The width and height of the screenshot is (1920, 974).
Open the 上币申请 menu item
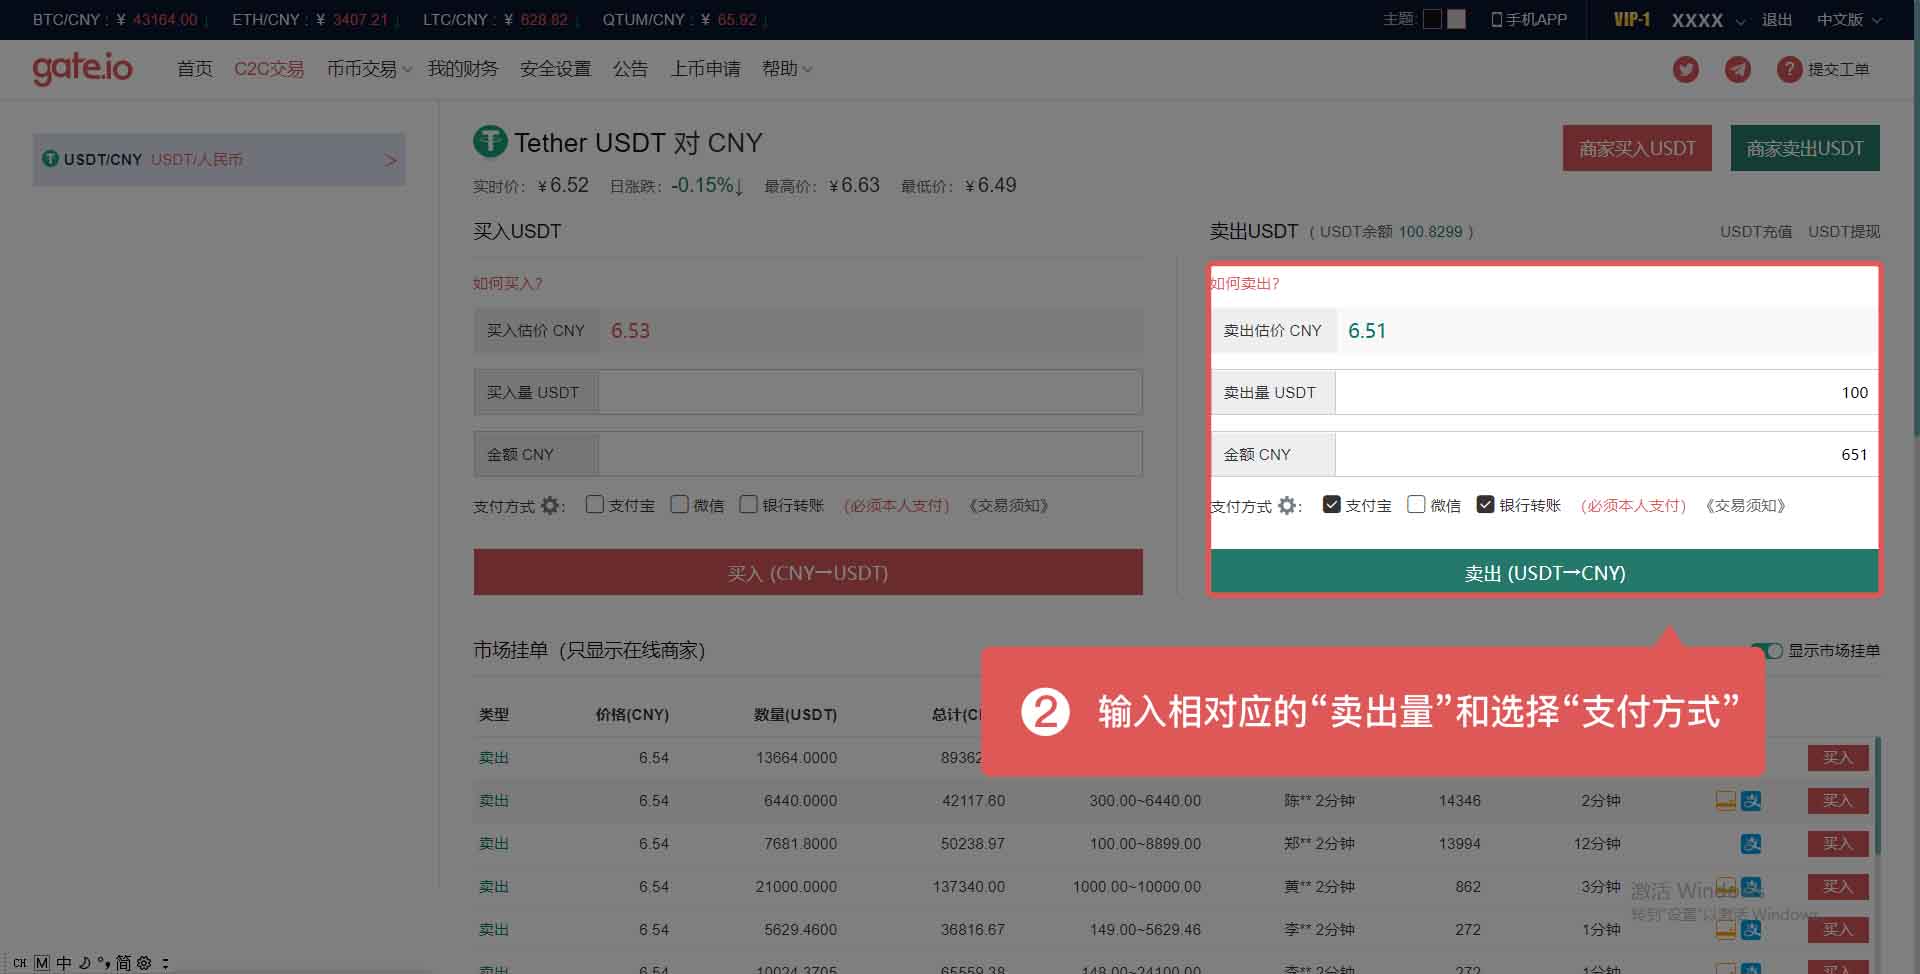(706, 69)
